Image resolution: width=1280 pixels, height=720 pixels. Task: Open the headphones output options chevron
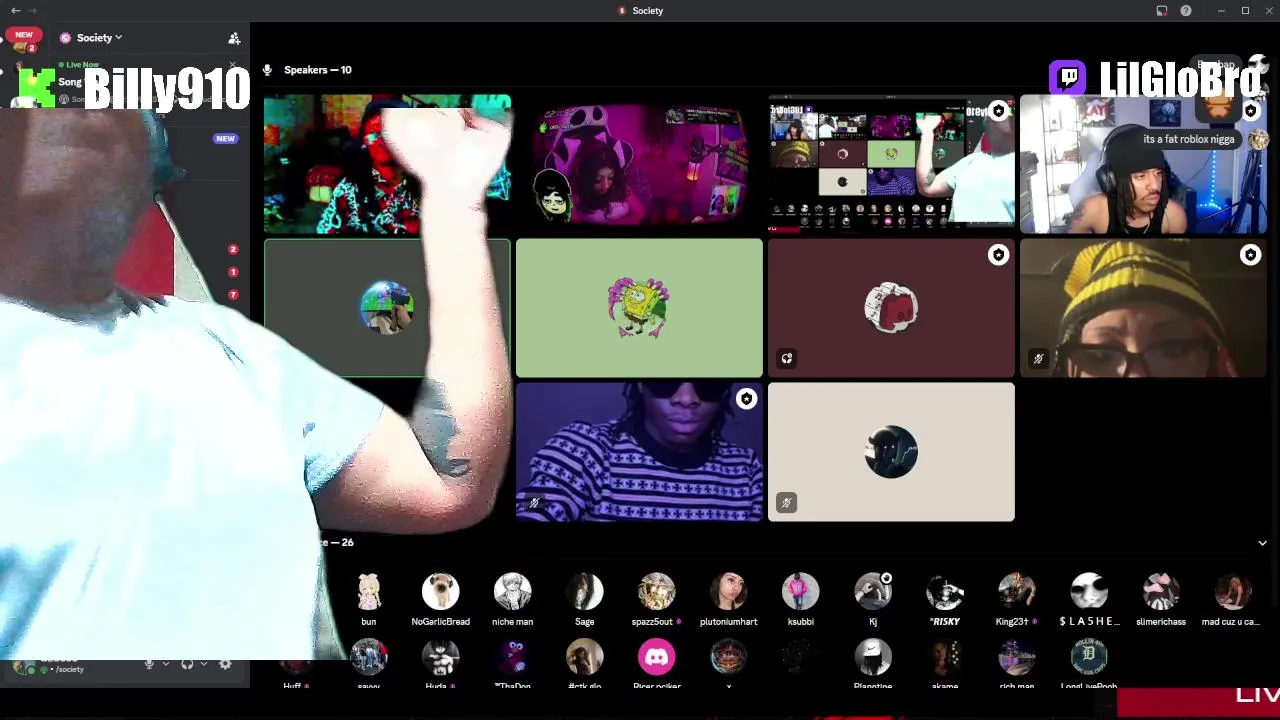pos(204,664)
